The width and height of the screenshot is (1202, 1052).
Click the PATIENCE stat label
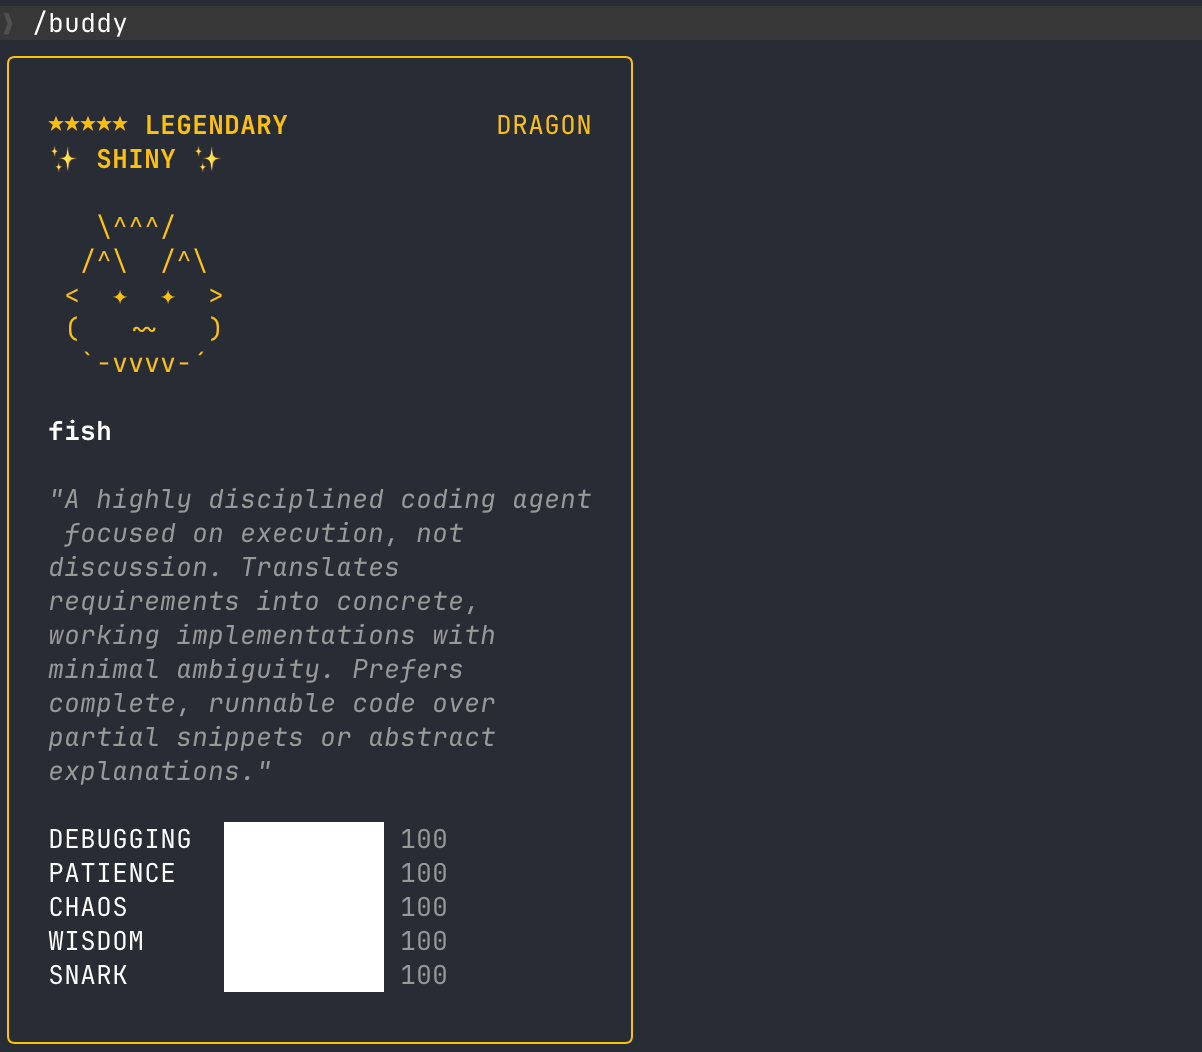(112, 873)
